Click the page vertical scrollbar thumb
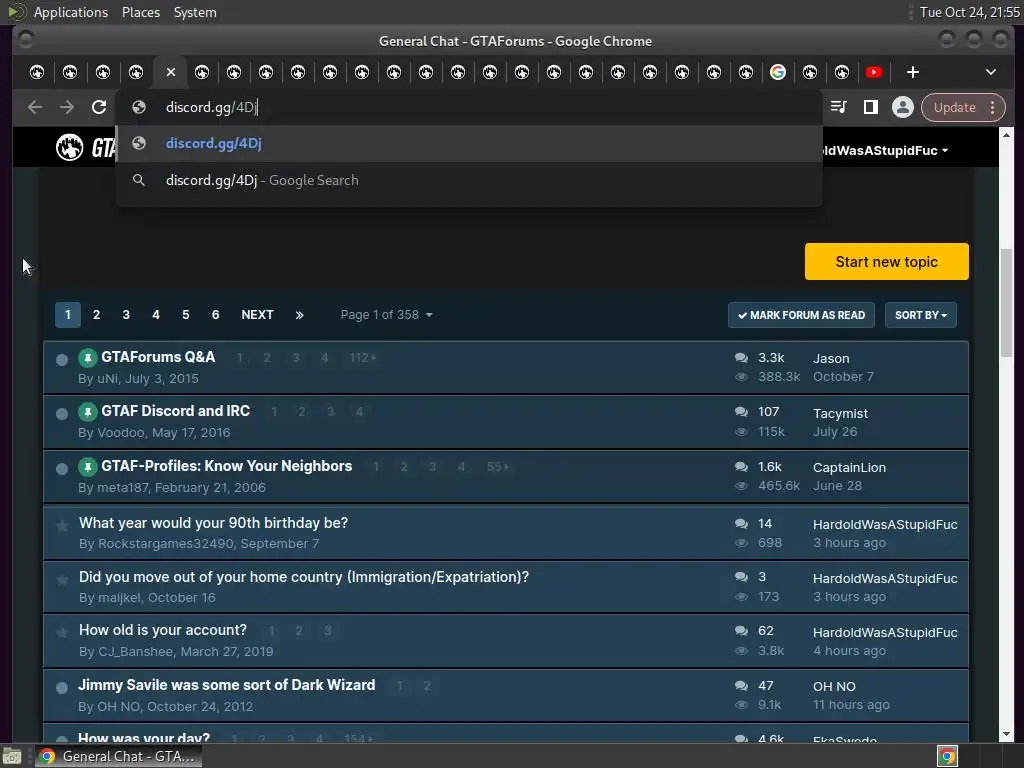The height and width of the screenshot is (768, 1024). 1006,302
